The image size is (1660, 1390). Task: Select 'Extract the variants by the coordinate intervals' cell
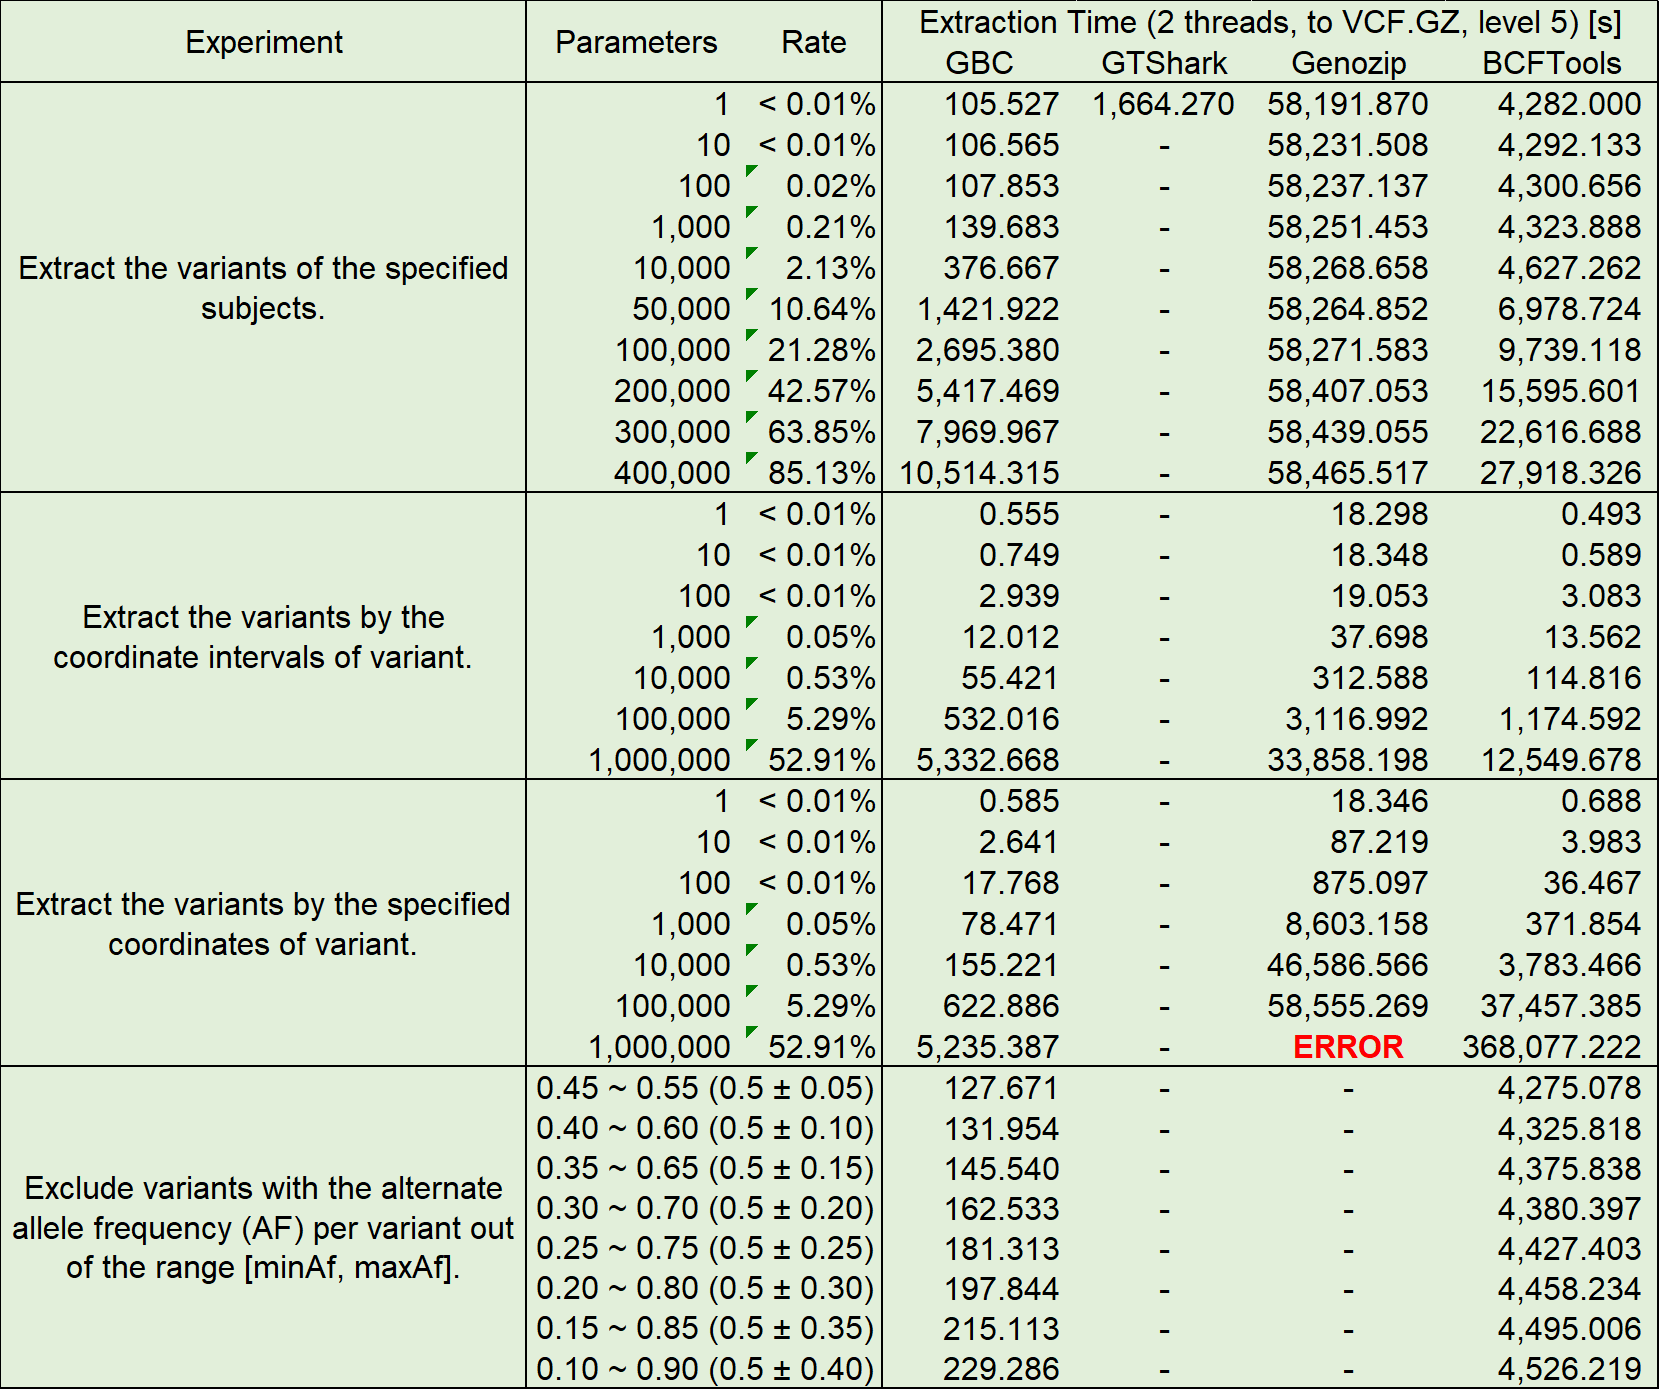(264, 637)
